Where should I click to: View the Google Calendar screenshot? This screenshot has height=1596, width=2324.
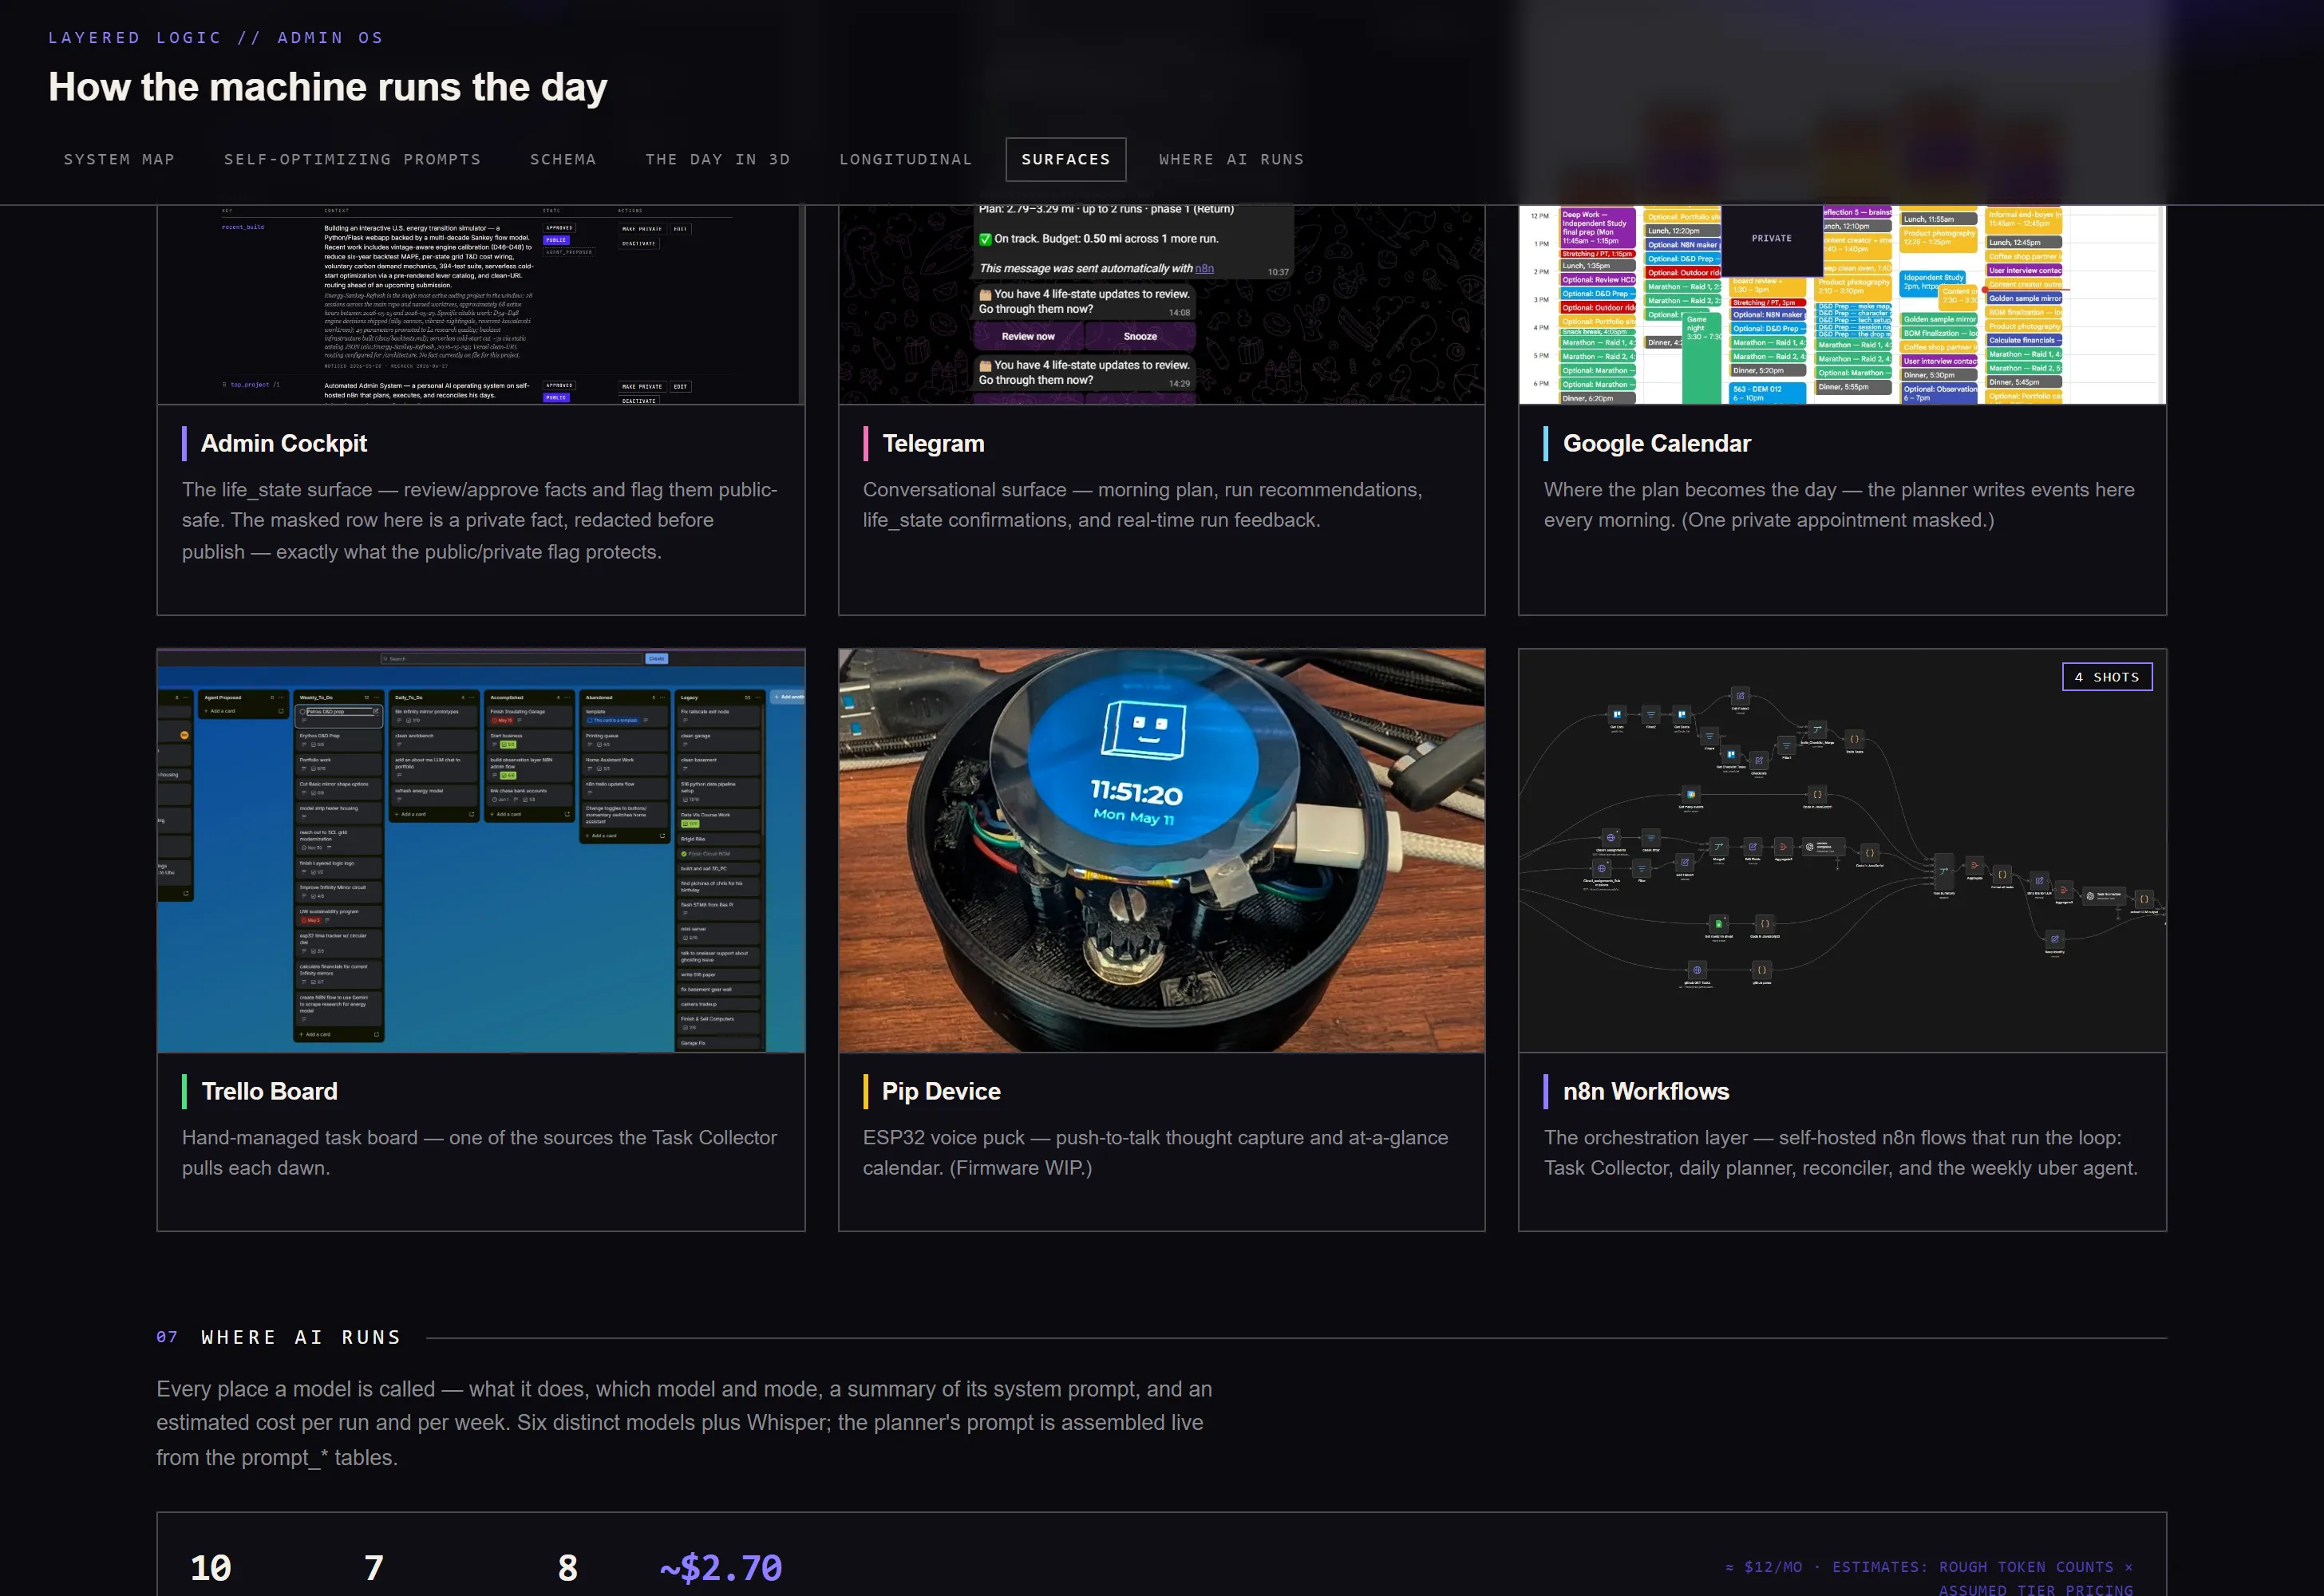point(1842,304)
